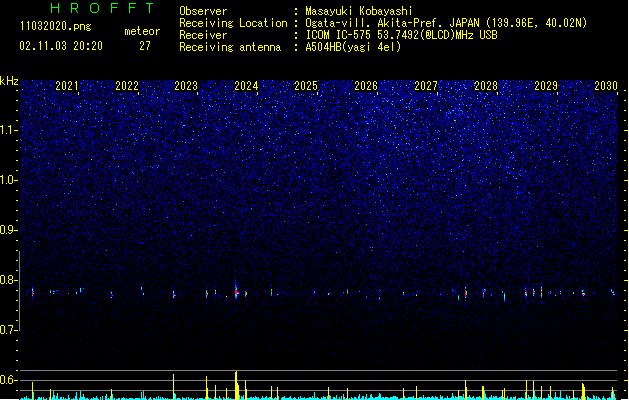Click time marker 2021
This screenshot has width=629, height=400.
click(67, 86)
